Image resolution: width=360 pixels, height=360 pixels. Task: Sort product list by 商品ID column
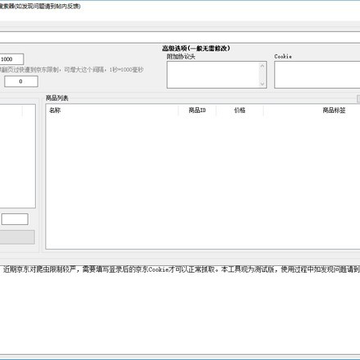[x=197, y=110]
